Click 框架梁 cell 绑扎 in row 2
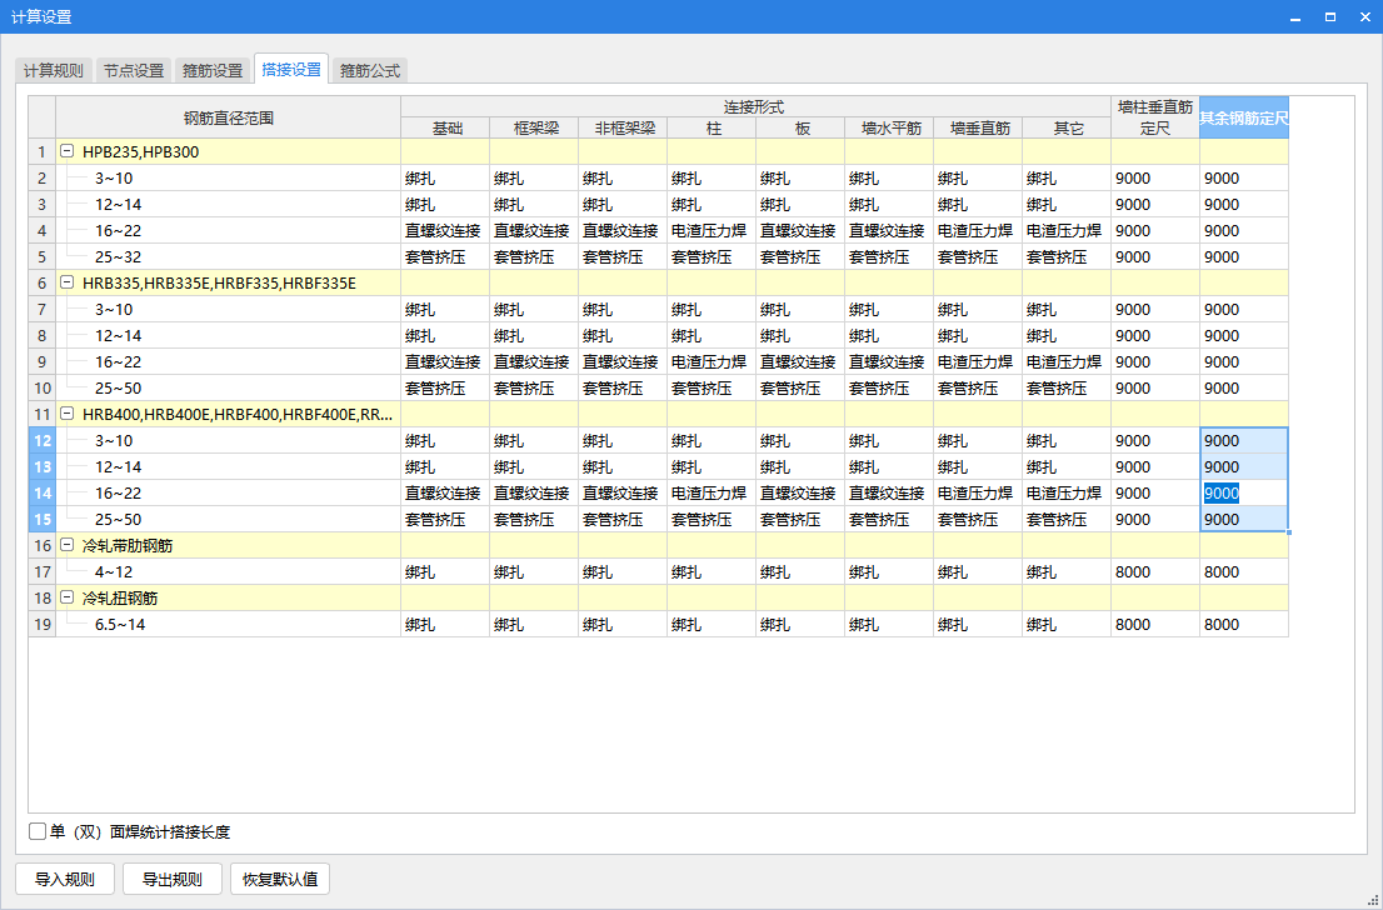The image size is (1383, 910). [534, 178]
